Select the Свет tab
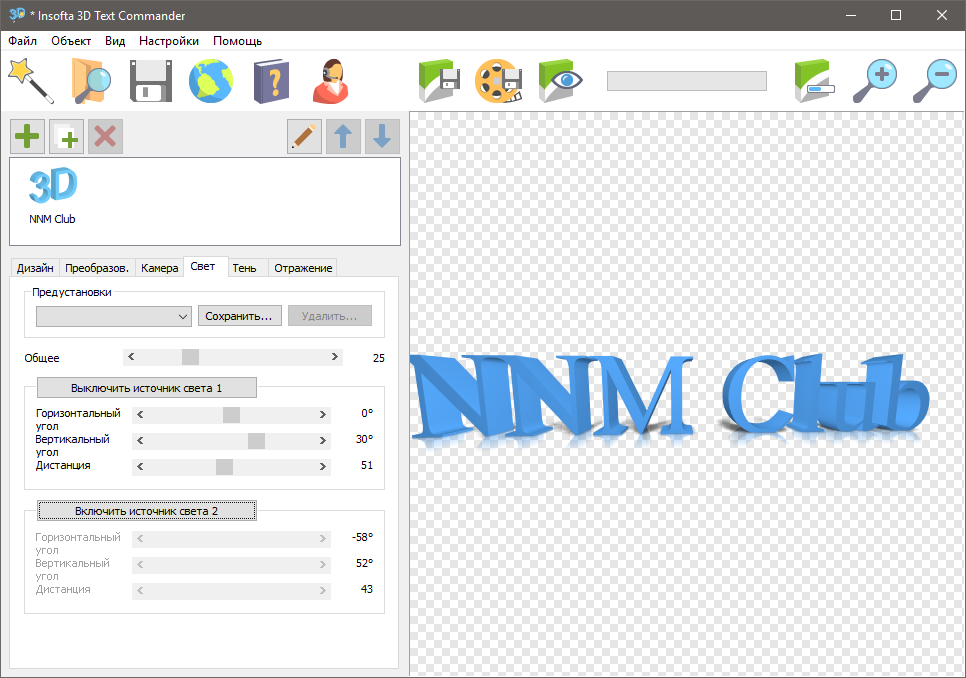966x678 pixels. pyautogui.click(x=206, y=267)
